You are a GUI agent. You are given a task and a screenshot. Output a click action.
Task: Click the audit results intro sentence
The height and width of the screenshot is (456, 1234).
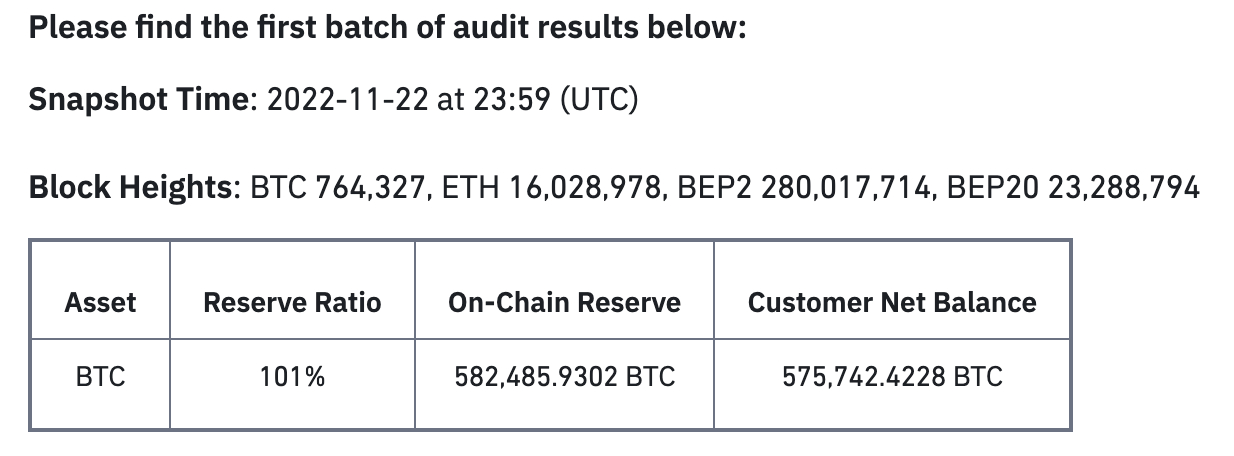pyautogui.click(x=387, y=27)
